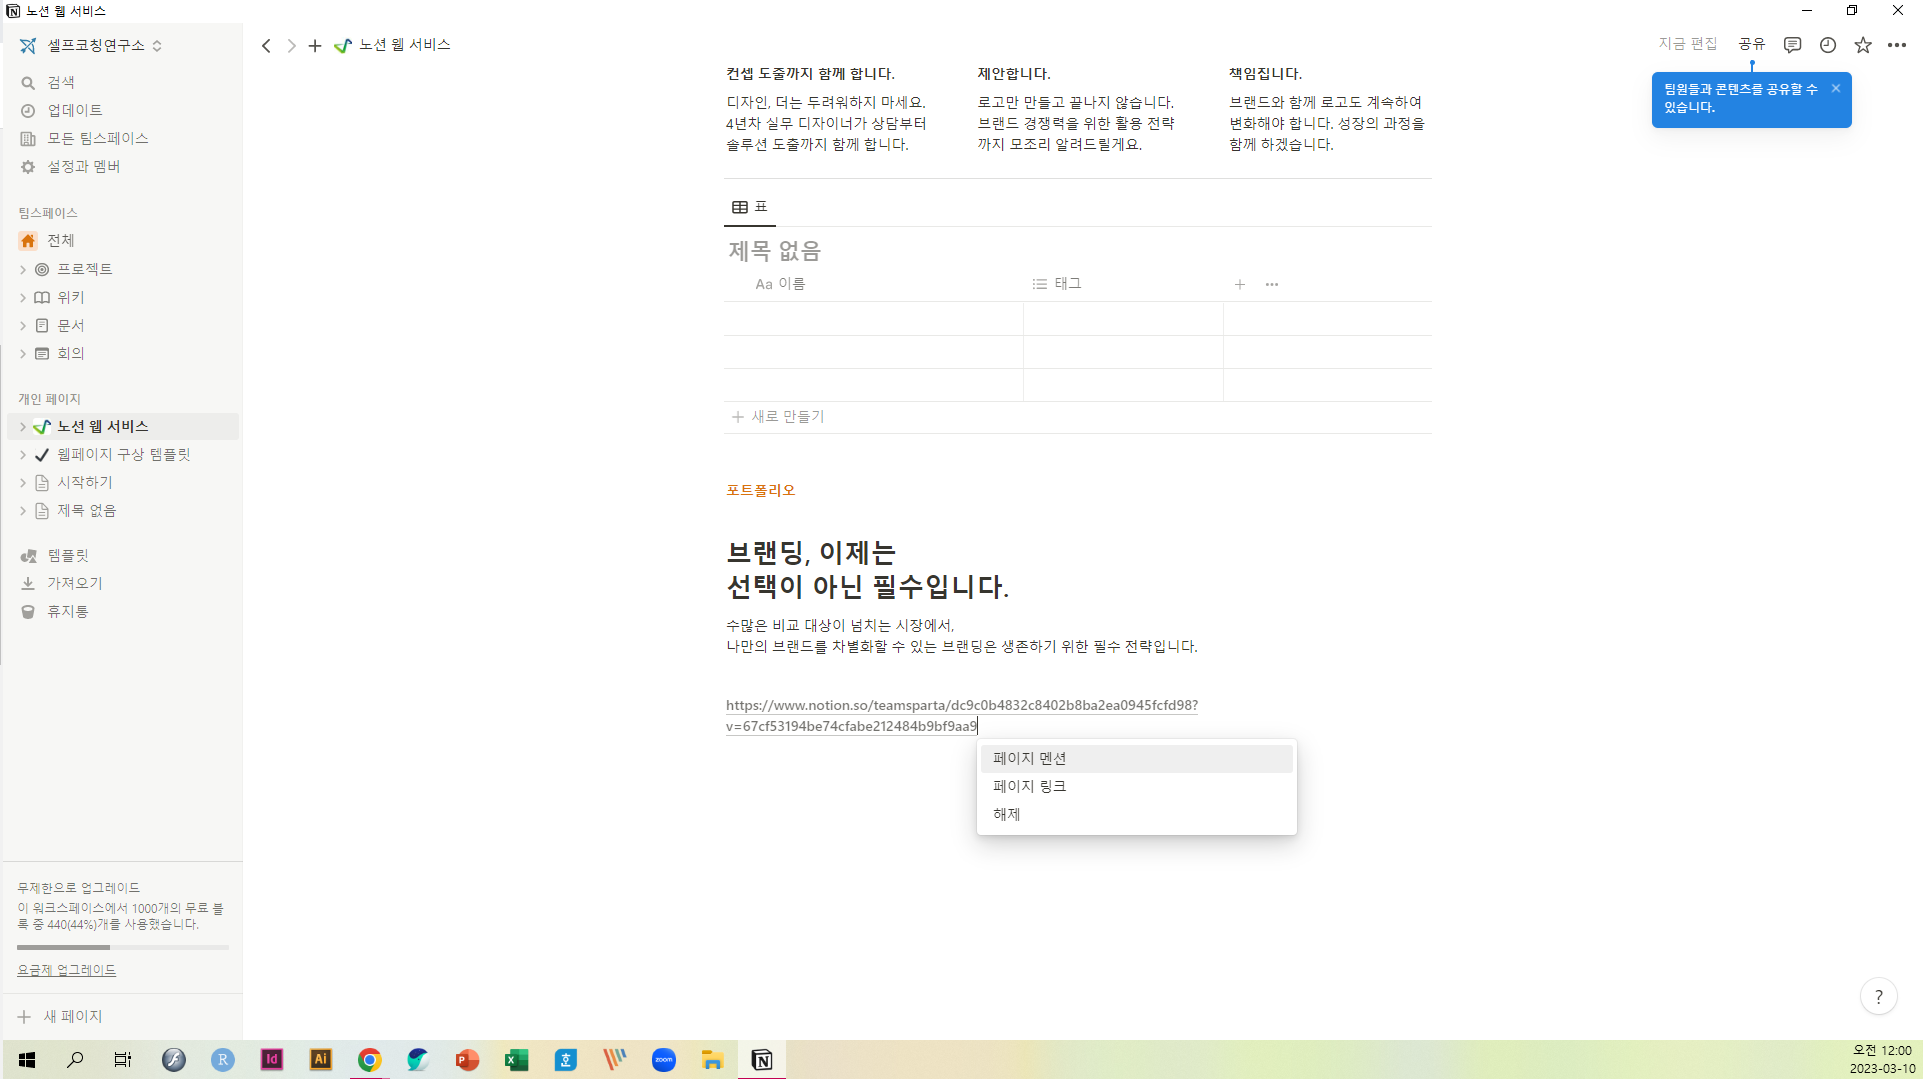Open Illustrator from the taskbar
Image resolution: width=1923 pixels, height=1079 pixels.
pos(320,1060)
